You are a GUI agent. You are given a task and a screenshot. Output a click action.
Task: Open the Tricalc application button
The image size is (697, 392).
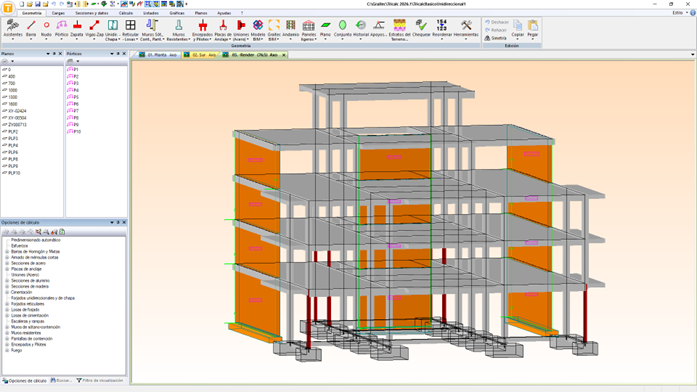tap(8, 7)
